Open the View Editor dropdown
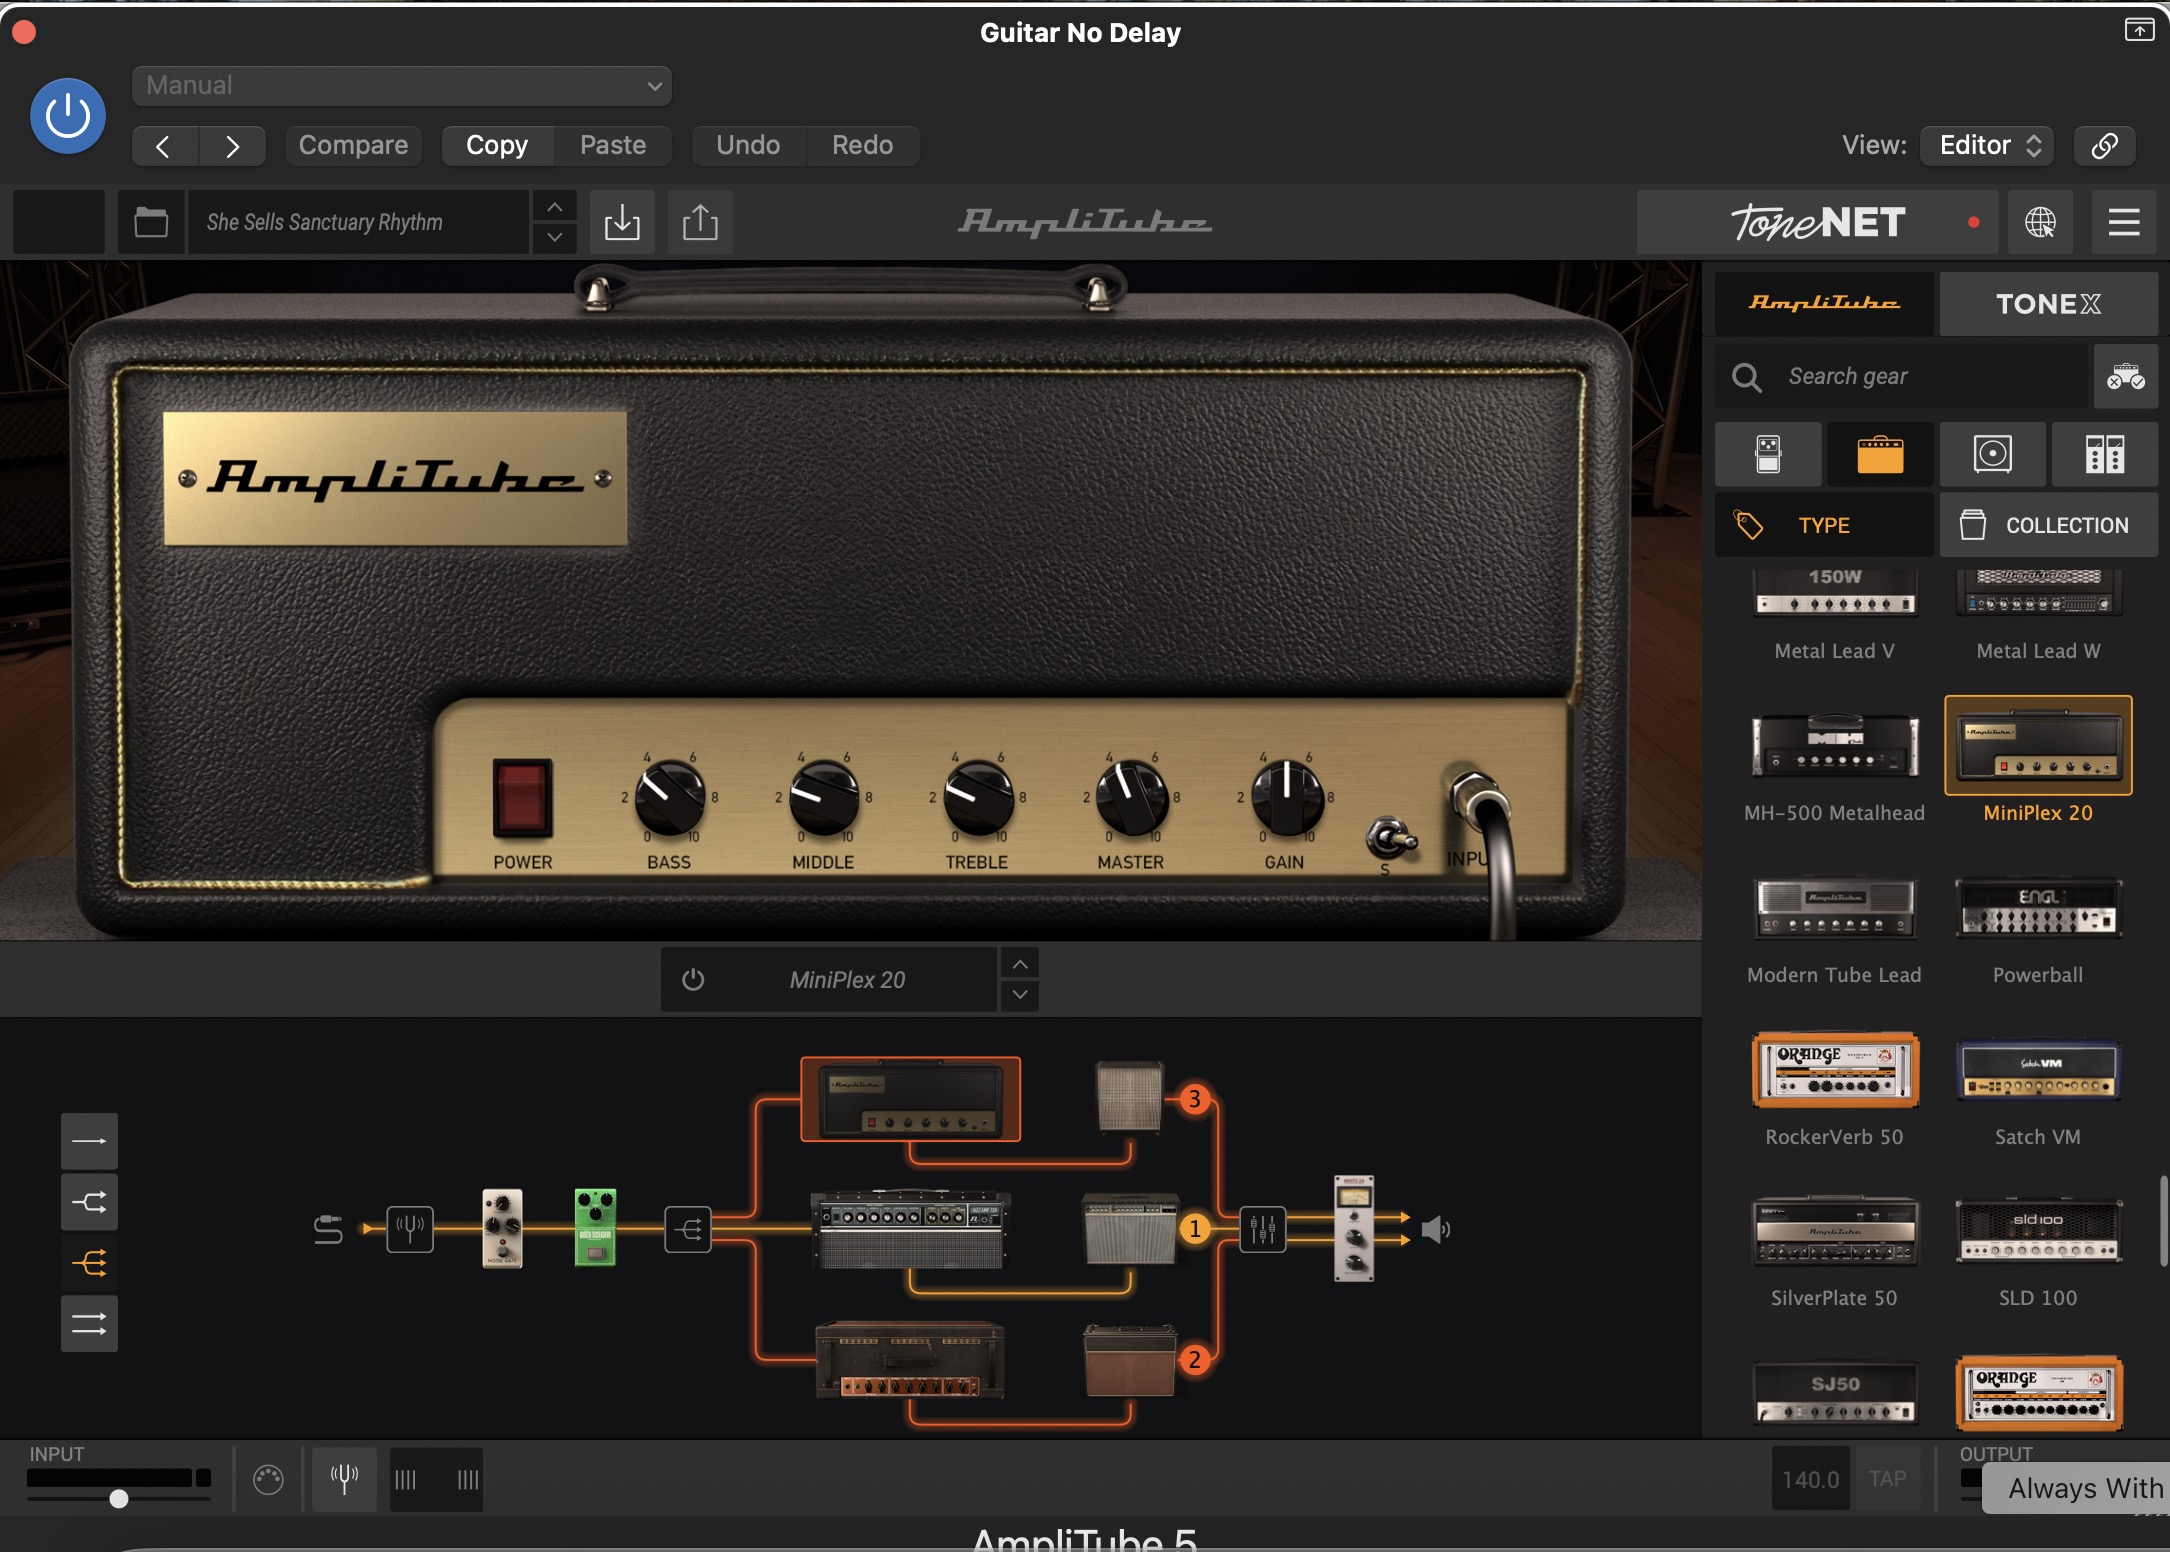 click(x=1988, y=146)
